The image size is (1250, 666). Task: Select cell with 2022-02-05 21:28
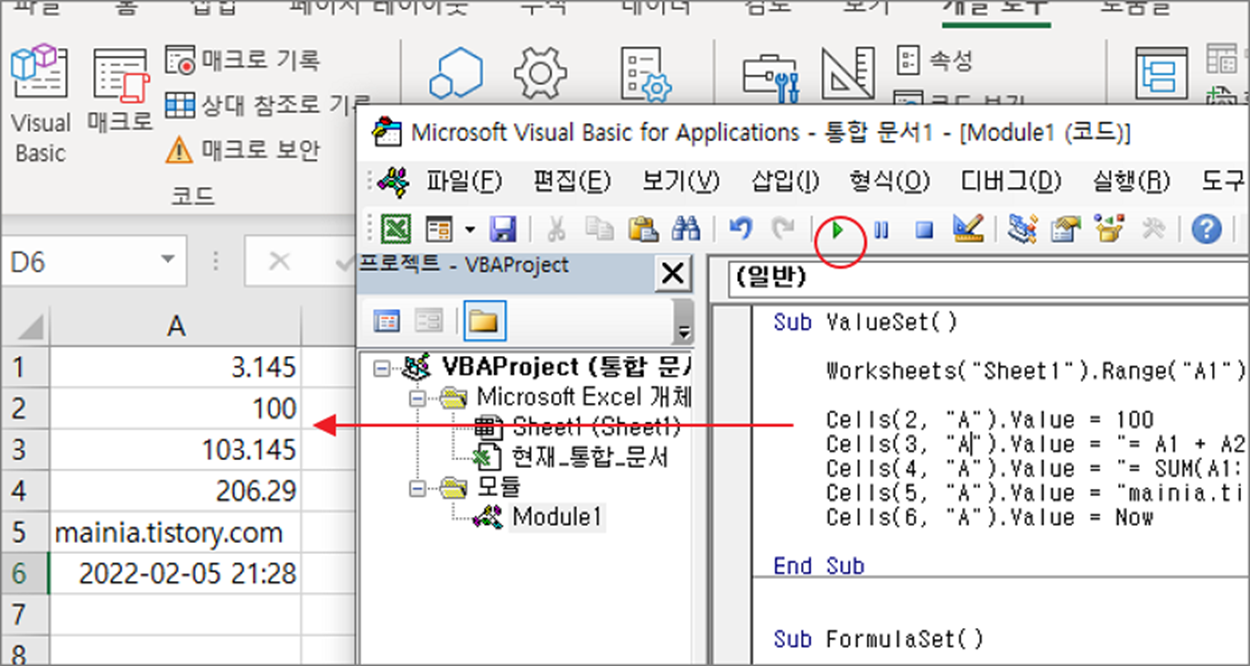coord(176,573)
